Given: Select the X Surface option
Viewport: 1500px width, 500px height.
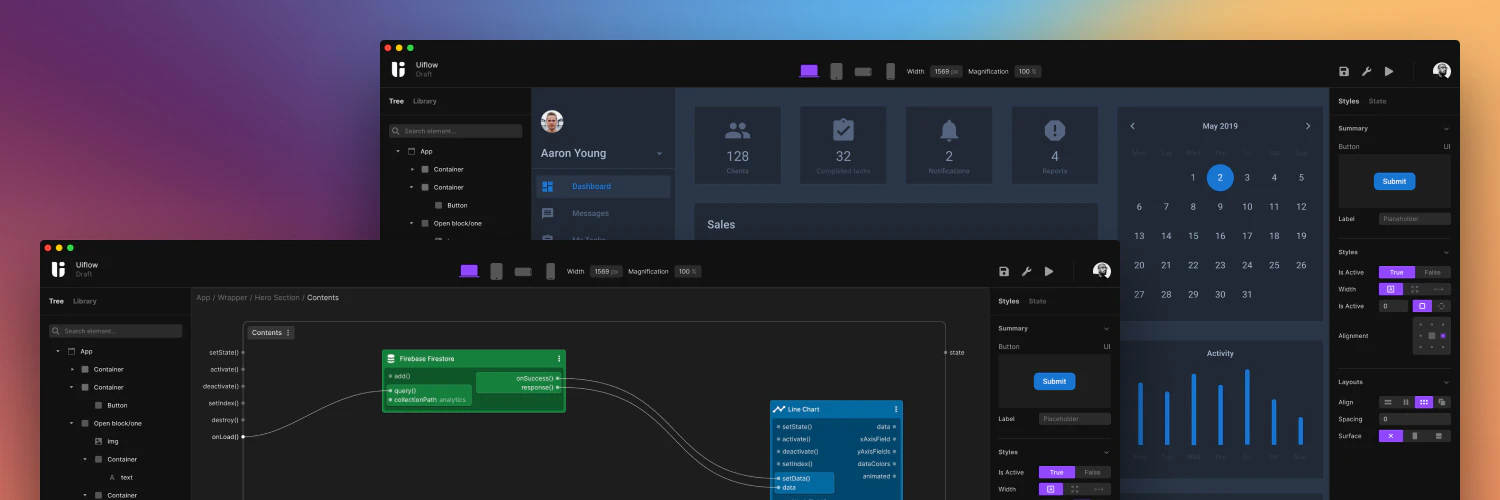Looking at the screenshot, I should (1391, 436).
